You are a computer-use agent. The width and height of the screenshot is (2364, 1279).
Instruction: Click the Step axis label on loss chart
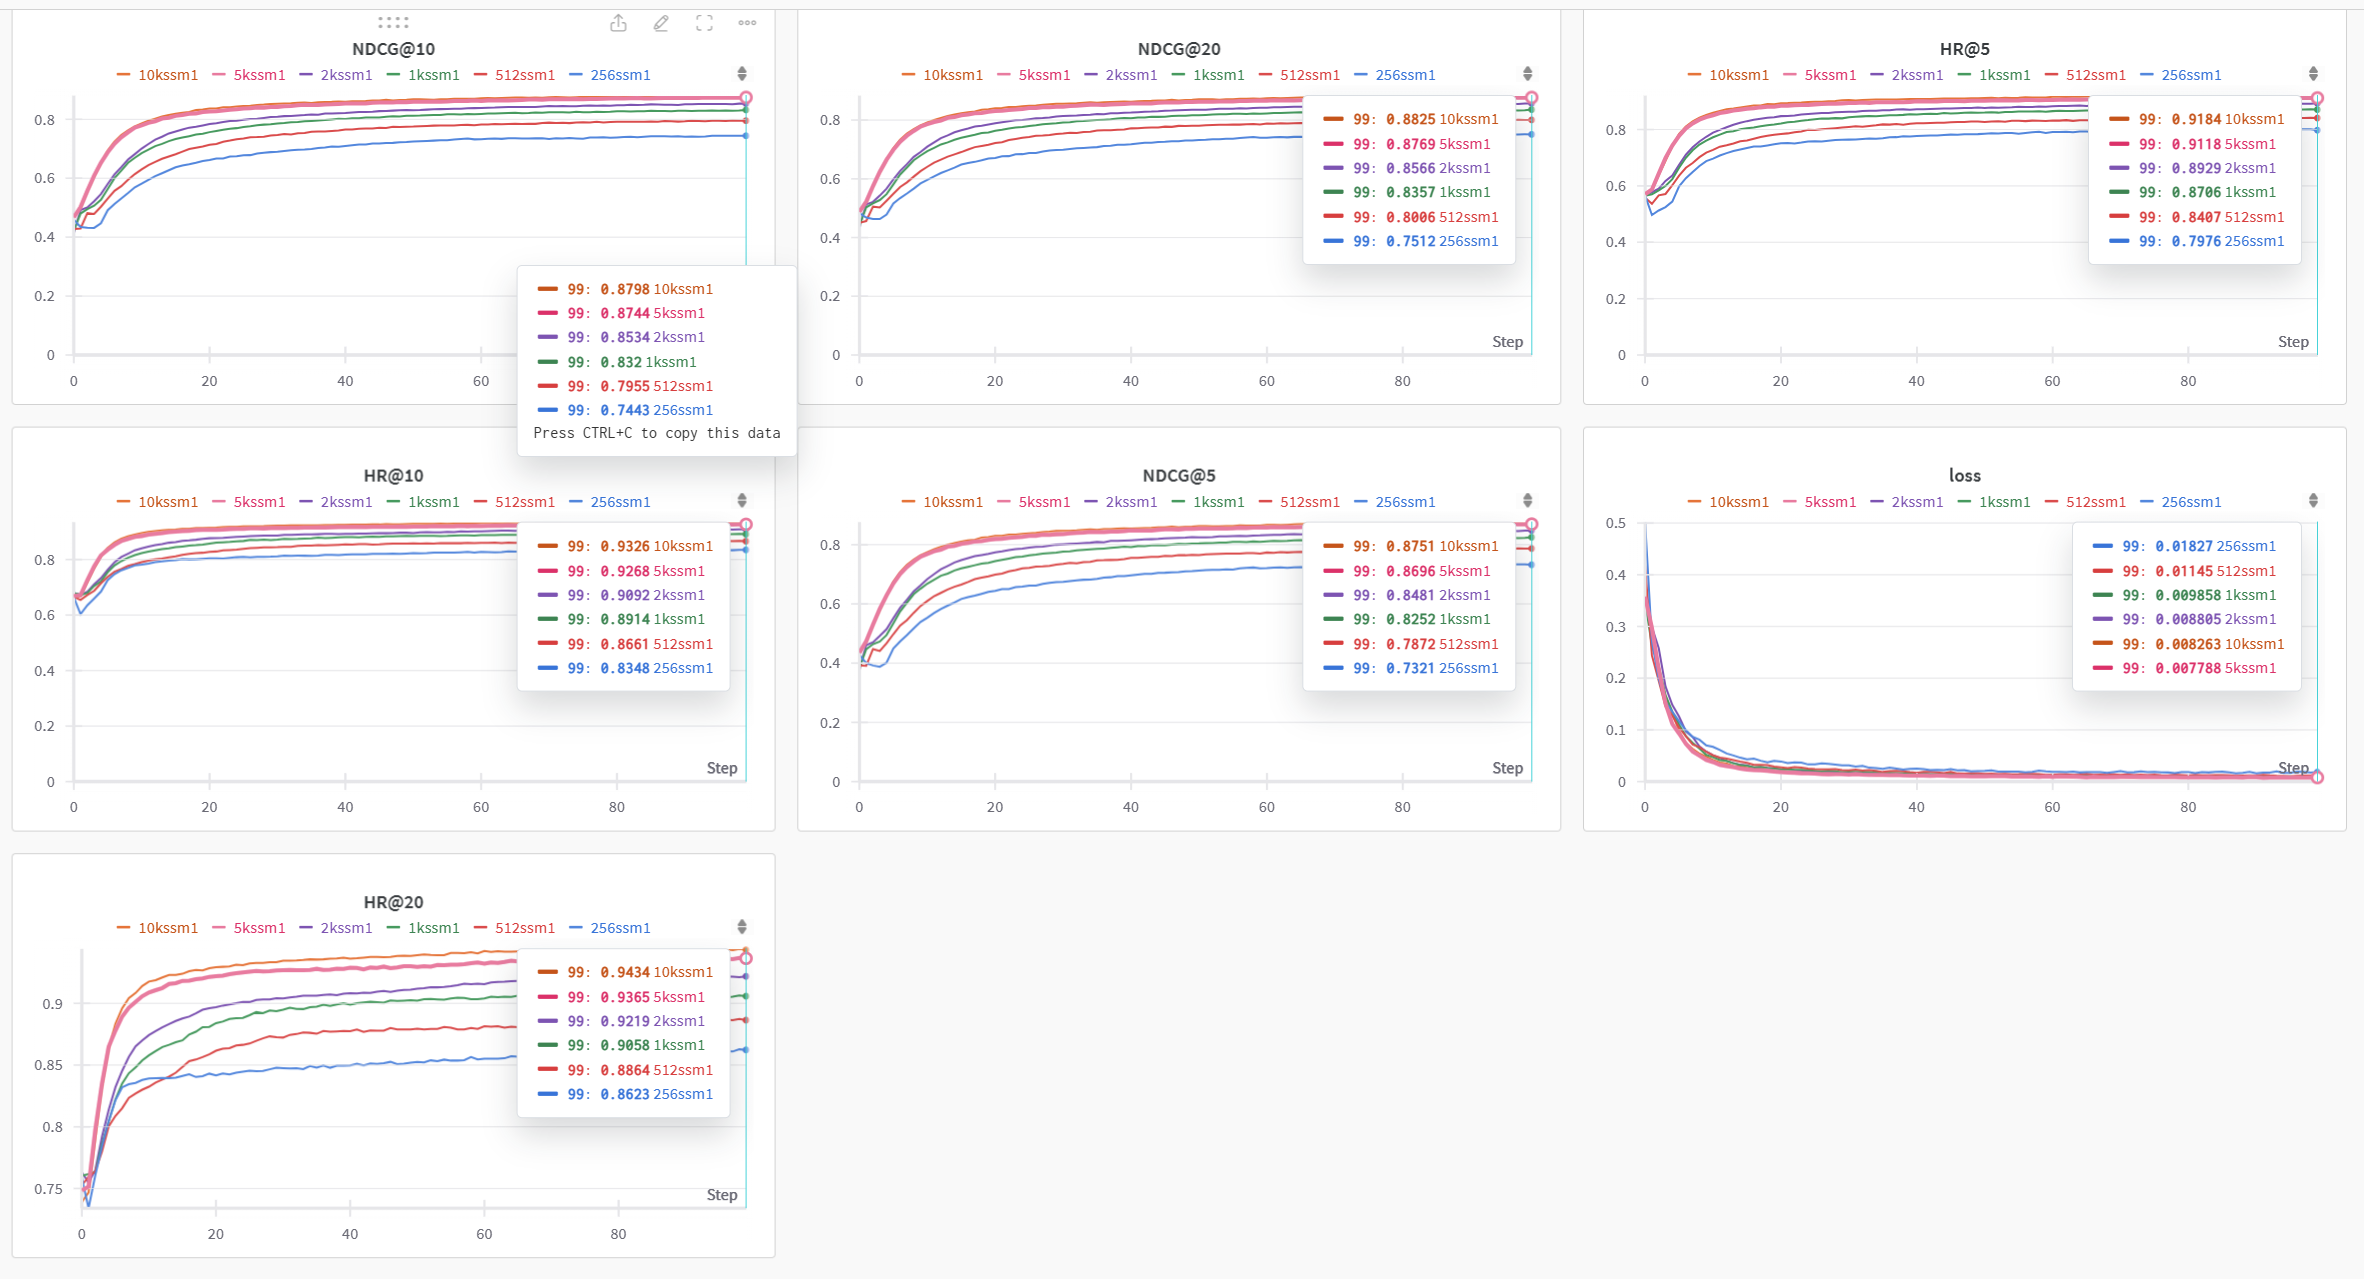pos(2293,768)
